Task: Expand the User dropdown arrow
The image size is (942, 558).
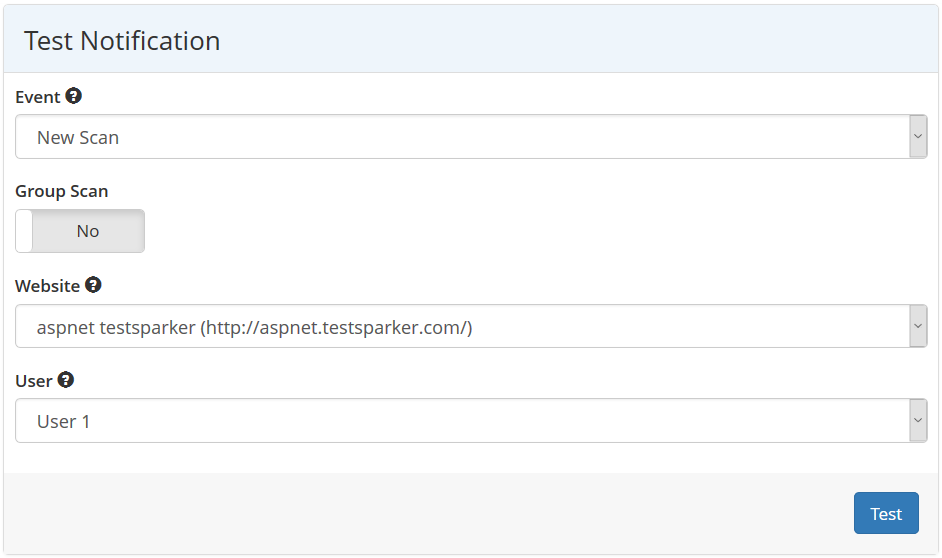Action: click(x=918, y=421)
